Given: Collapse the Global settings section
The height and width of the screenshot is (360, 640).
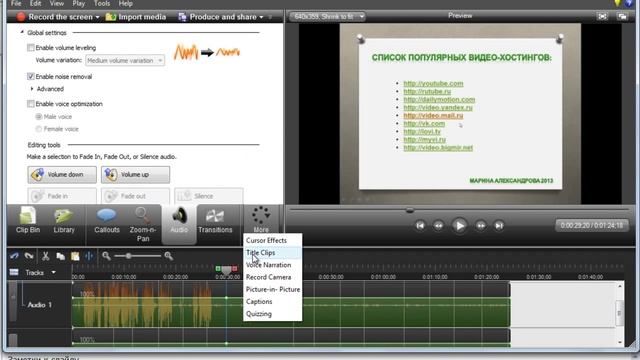Looking at the screenshot, I should (x=22, y=32).
